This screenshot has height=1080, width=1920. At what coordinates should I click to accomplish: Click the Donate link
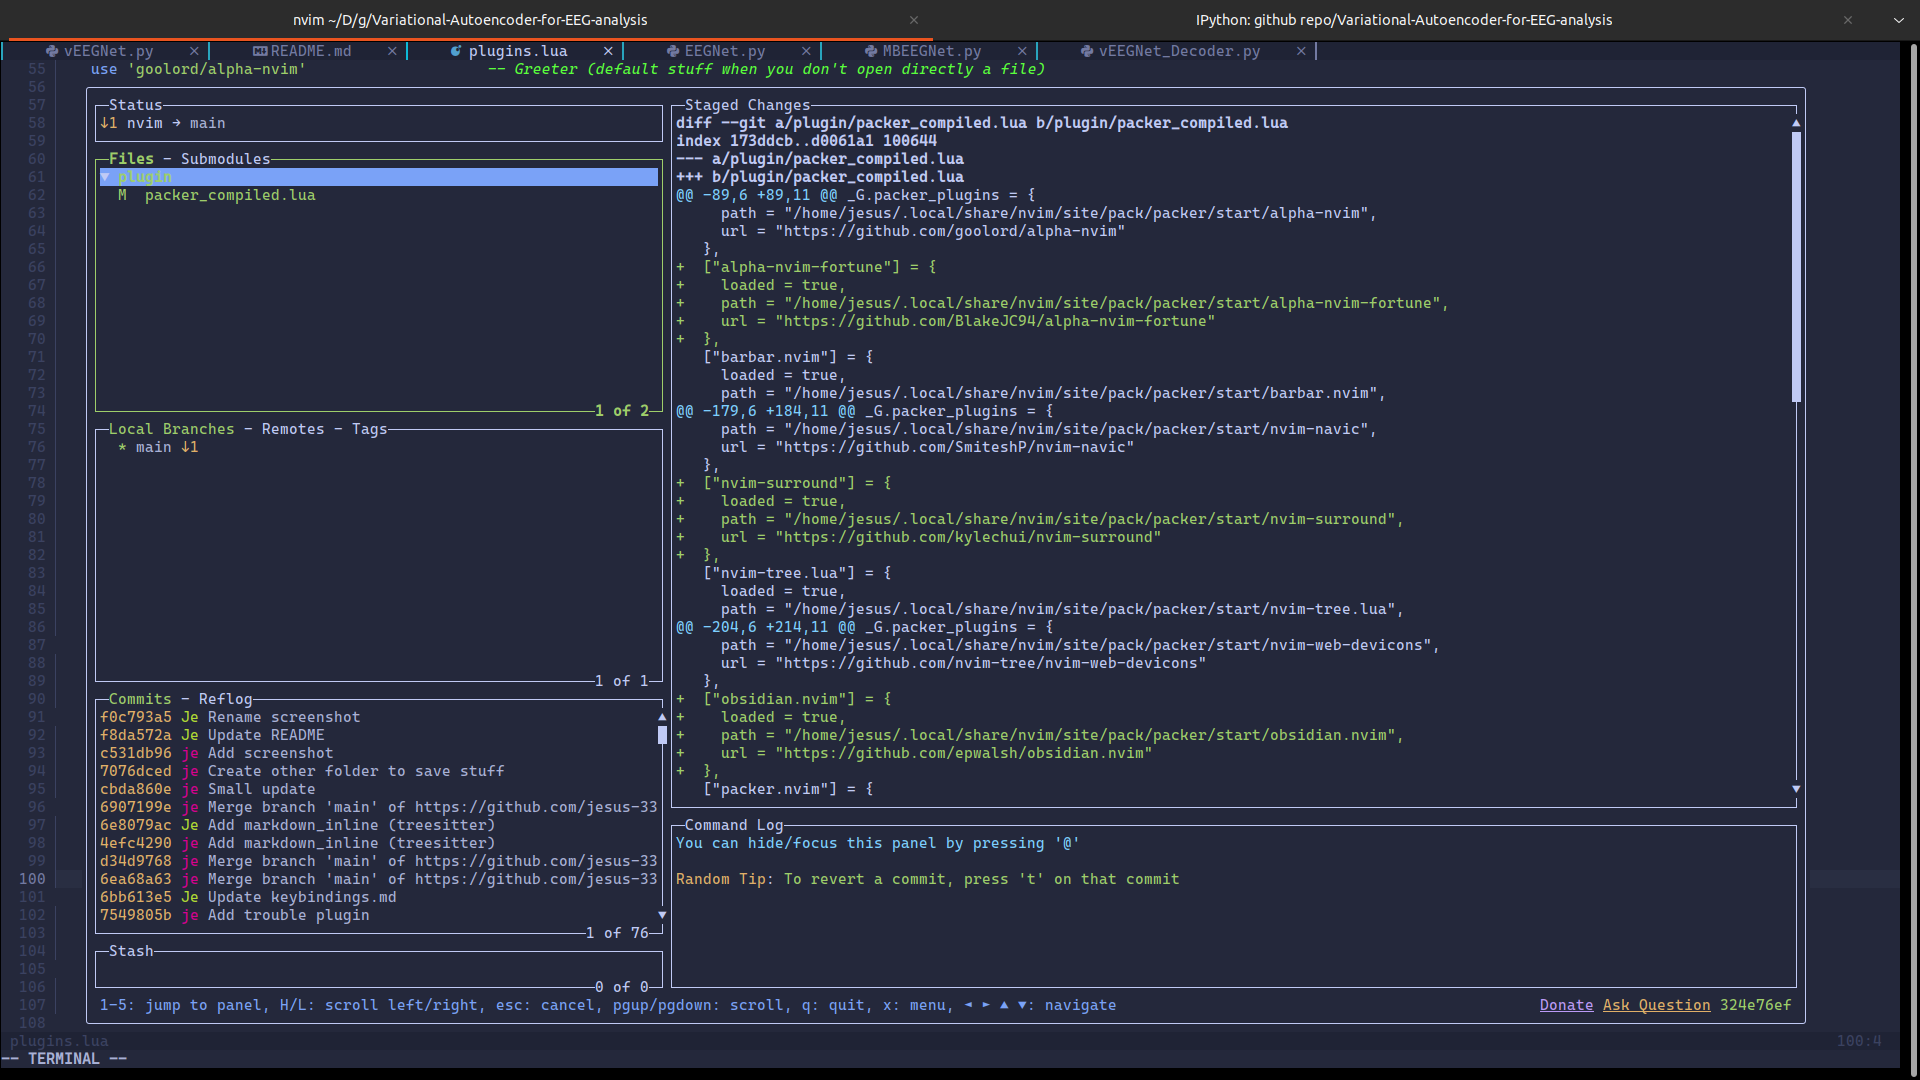click(x=1566, y=1005)
